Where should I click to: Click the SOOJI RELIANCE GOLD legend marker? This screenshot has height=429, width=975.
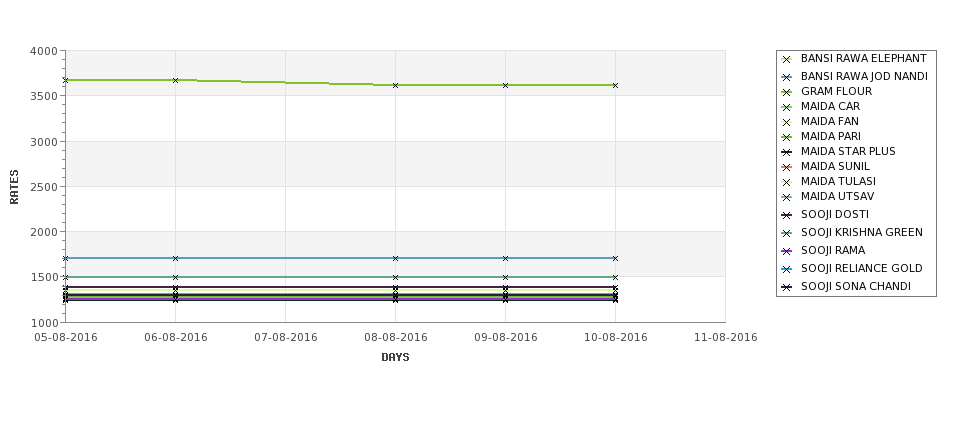coord(786,269)
